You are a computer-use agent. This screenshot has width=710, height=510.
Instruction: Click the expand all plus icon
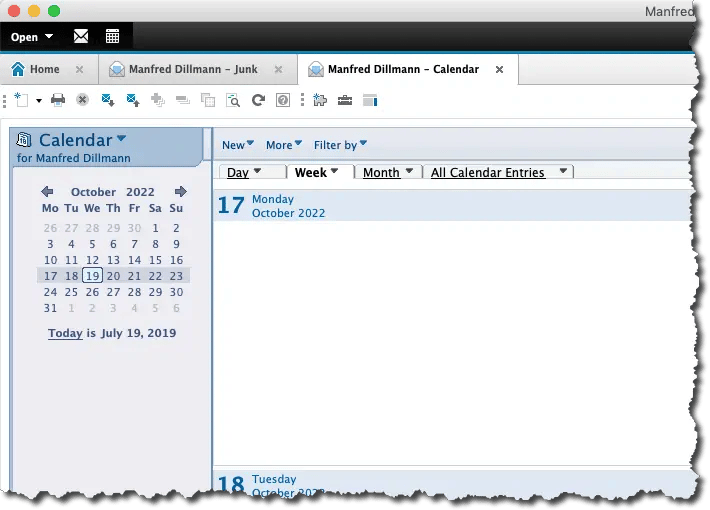(x=158, y=100)
